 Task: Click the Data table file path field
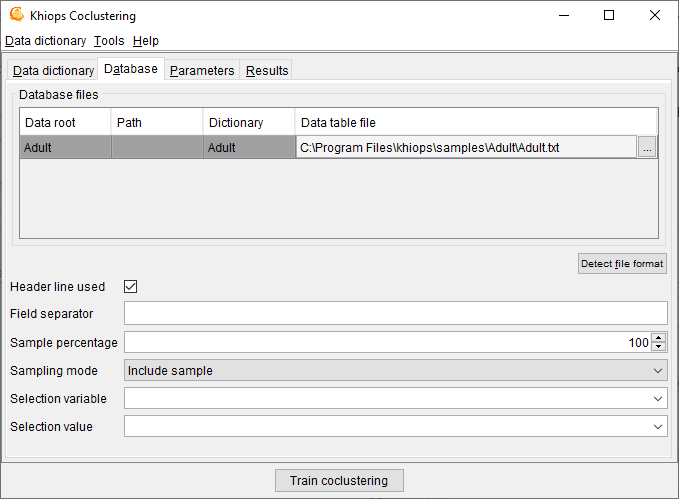click(465, 147)
